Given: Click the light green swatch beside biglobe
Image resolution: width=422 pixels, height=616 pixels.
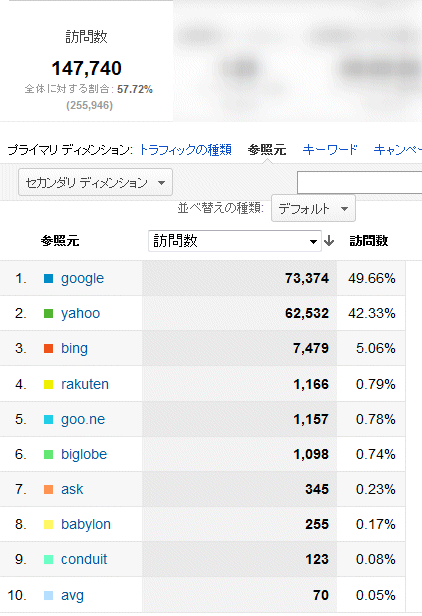Looking at the screenshot, I should click(48, 455).
